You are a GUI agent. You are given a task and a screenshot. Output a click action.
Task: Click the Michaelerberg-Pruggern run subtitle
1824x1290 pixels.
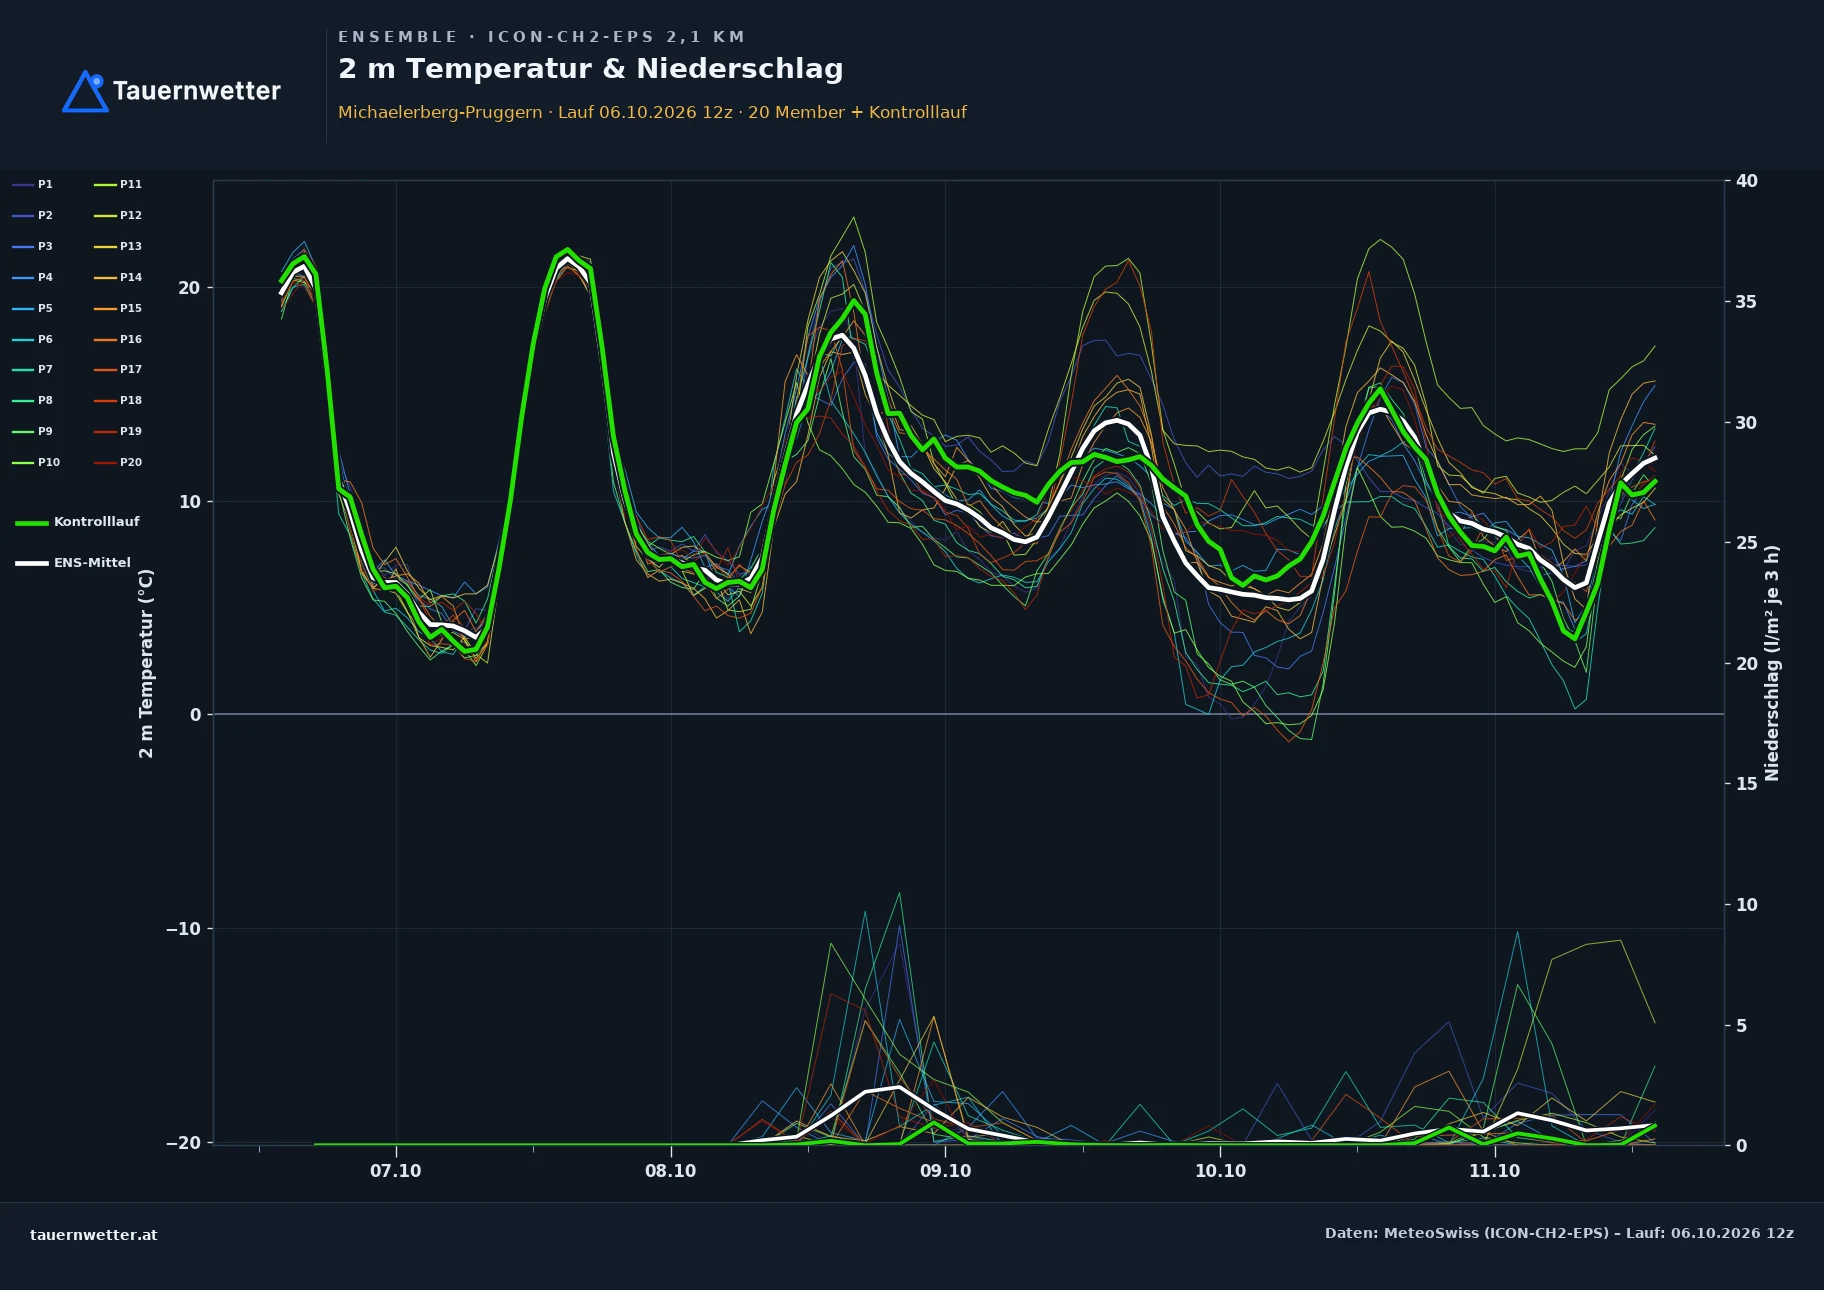click(x=652, y=112)
